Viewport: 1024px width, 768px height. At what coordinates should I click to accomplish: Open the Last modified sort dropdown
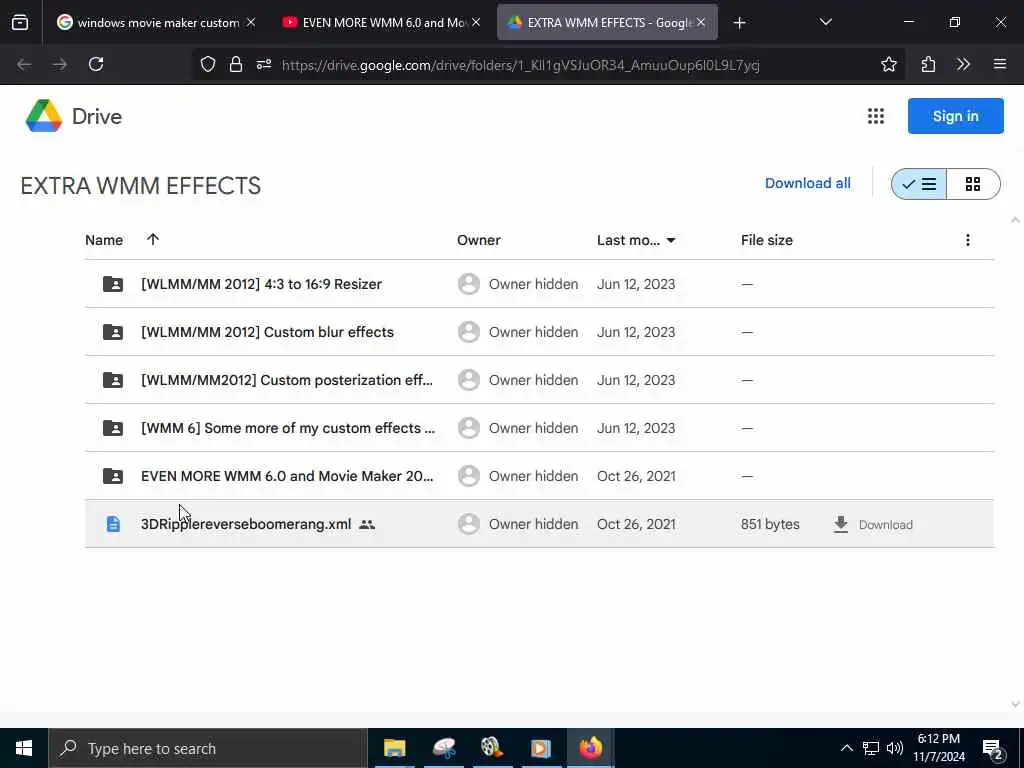coord(671,240)
